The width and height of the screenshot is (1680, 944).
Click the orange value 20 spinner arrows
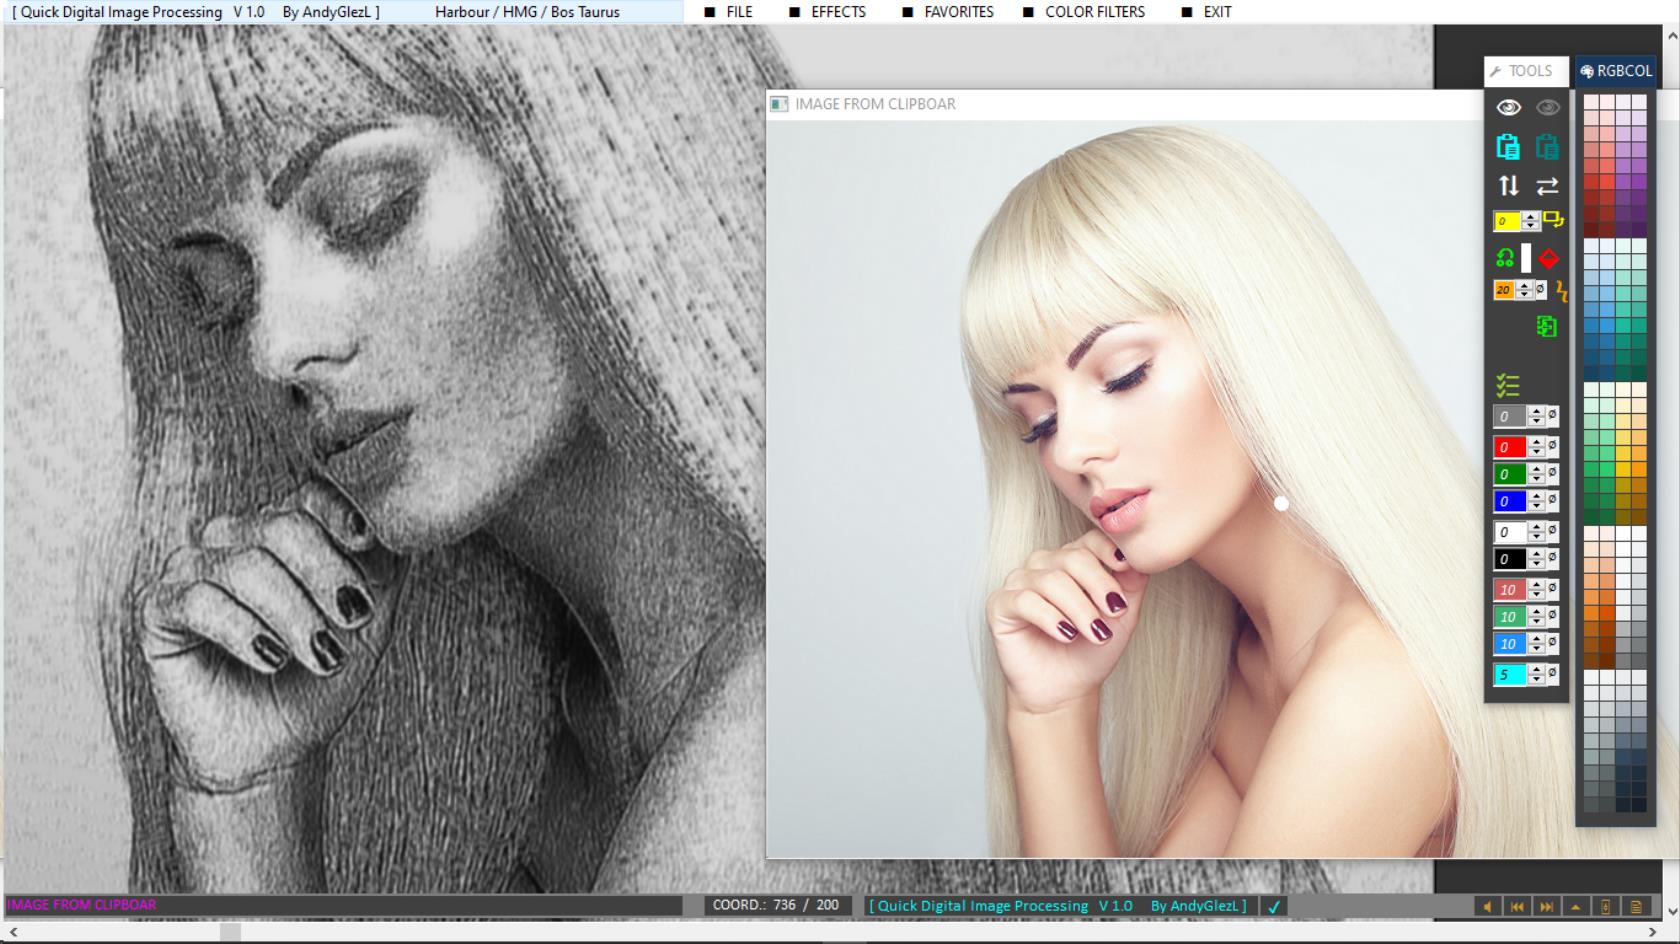coord(1524,290)
